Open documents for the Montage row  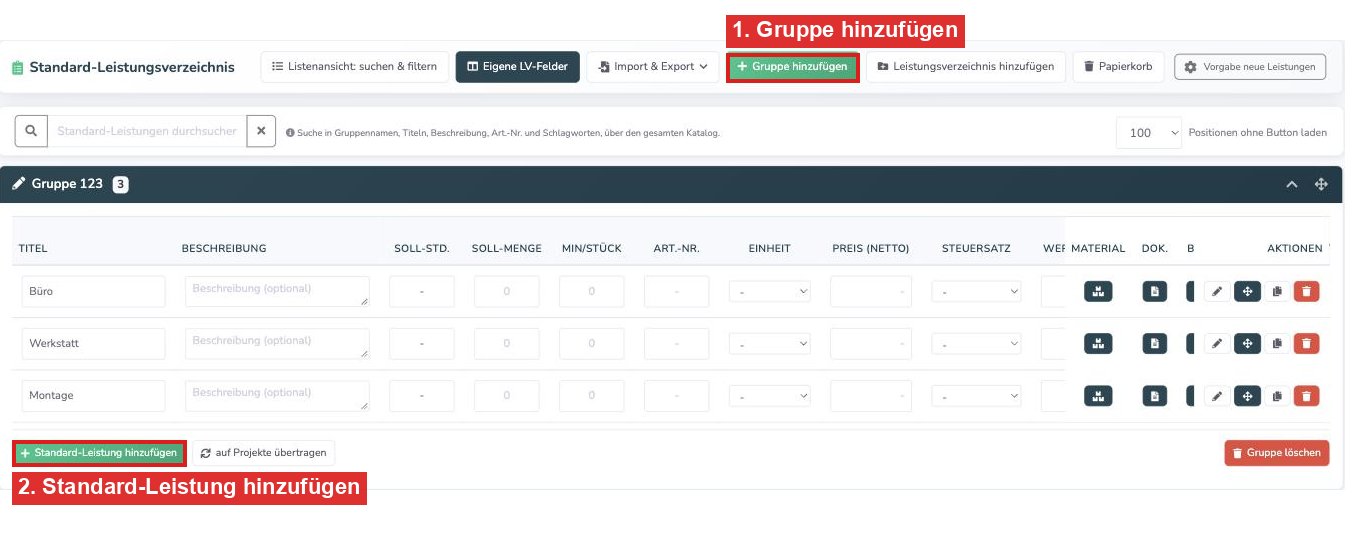[x=1155, y=395]
